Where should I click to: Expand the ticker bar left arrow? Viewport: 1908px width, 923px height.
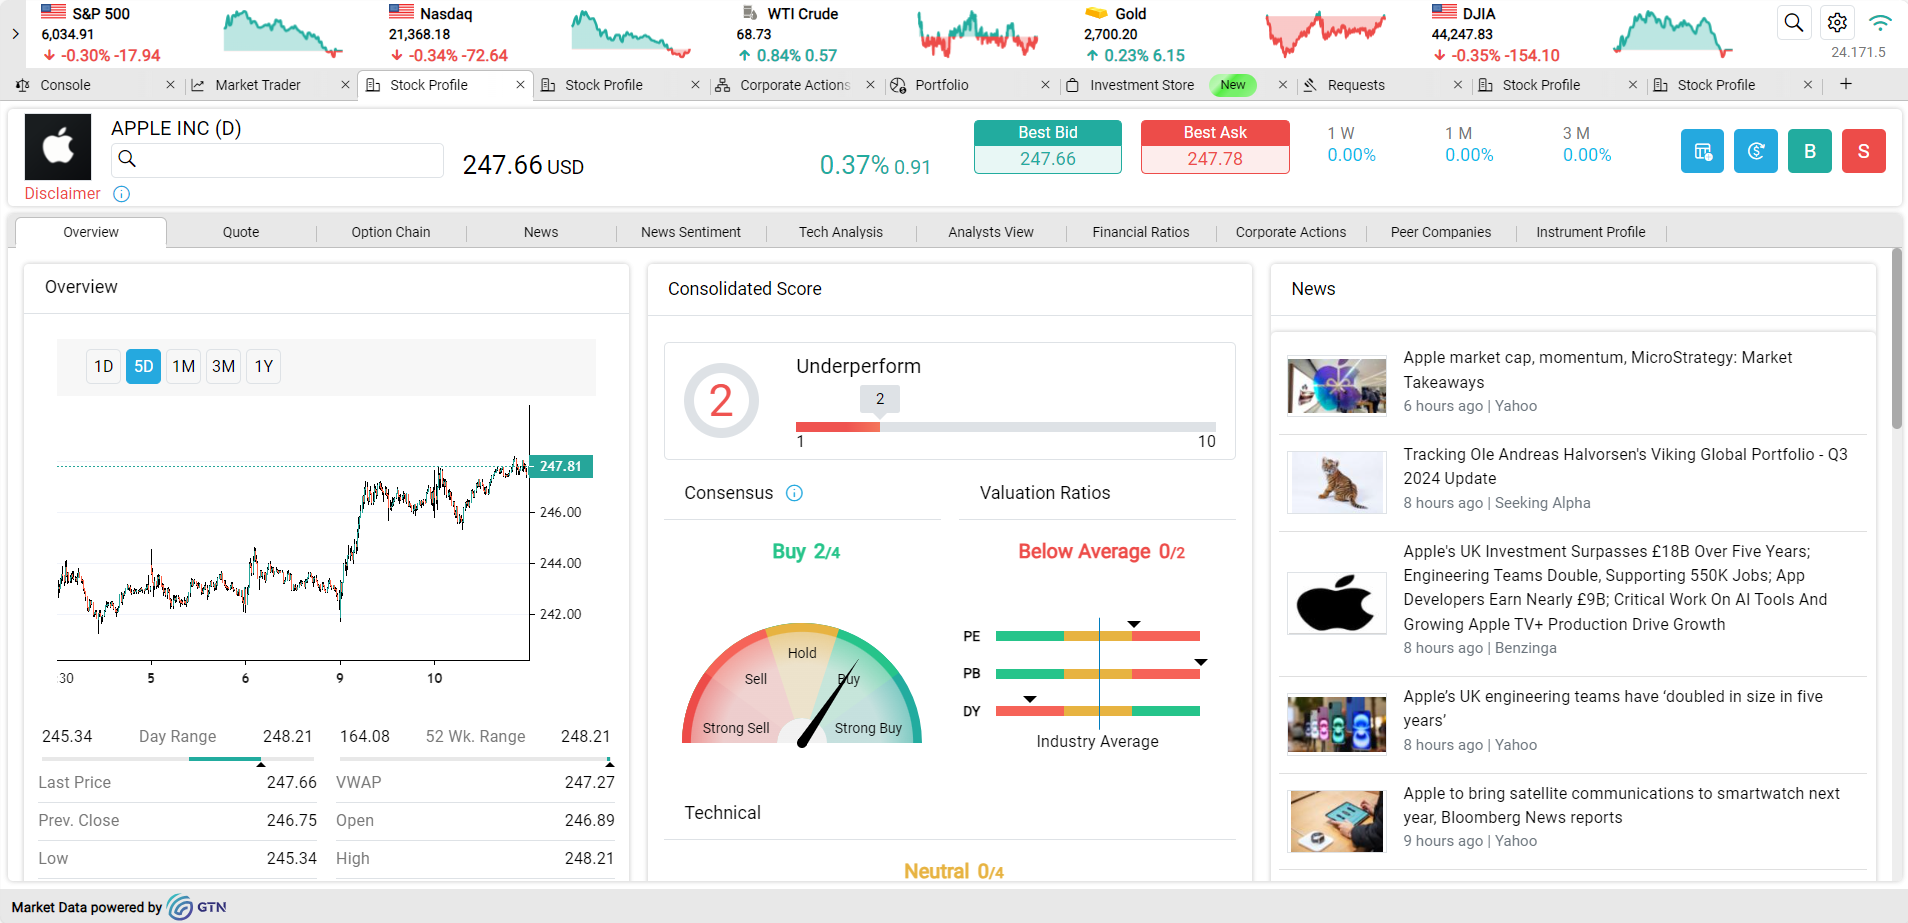point(15,33)
